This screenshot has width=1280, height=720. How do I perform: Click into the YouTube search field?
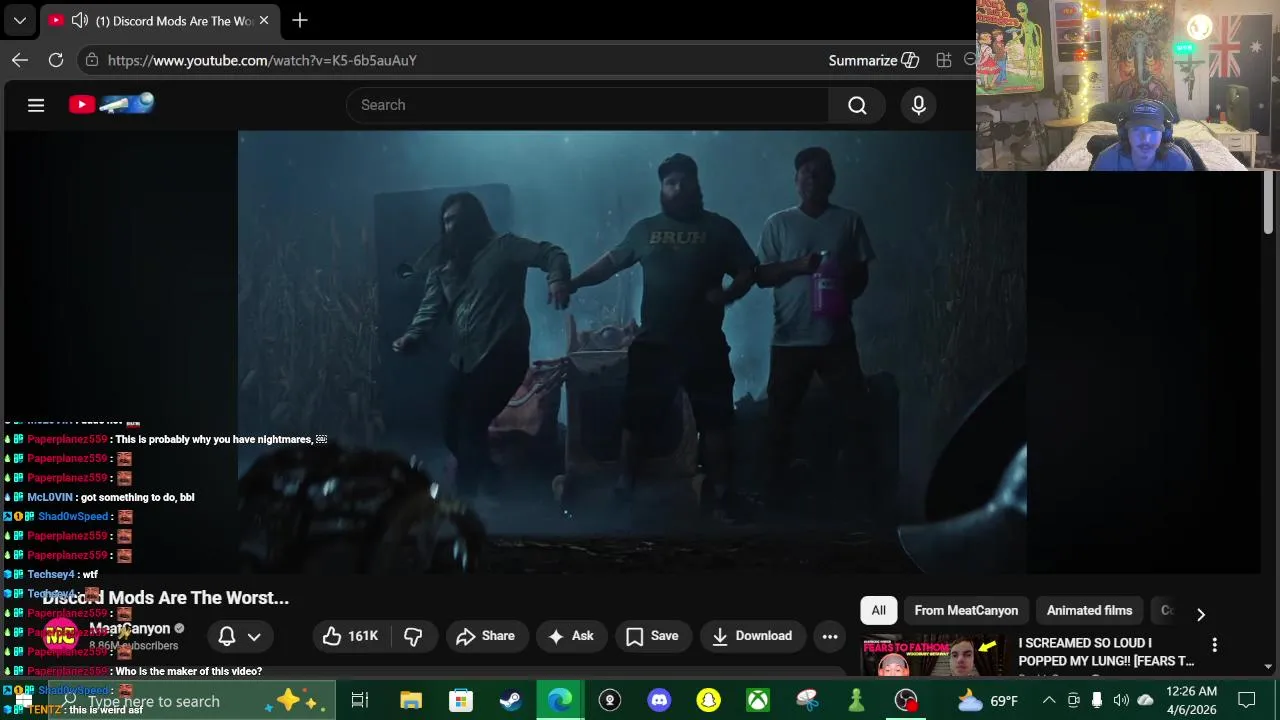[x=588, y=105]
